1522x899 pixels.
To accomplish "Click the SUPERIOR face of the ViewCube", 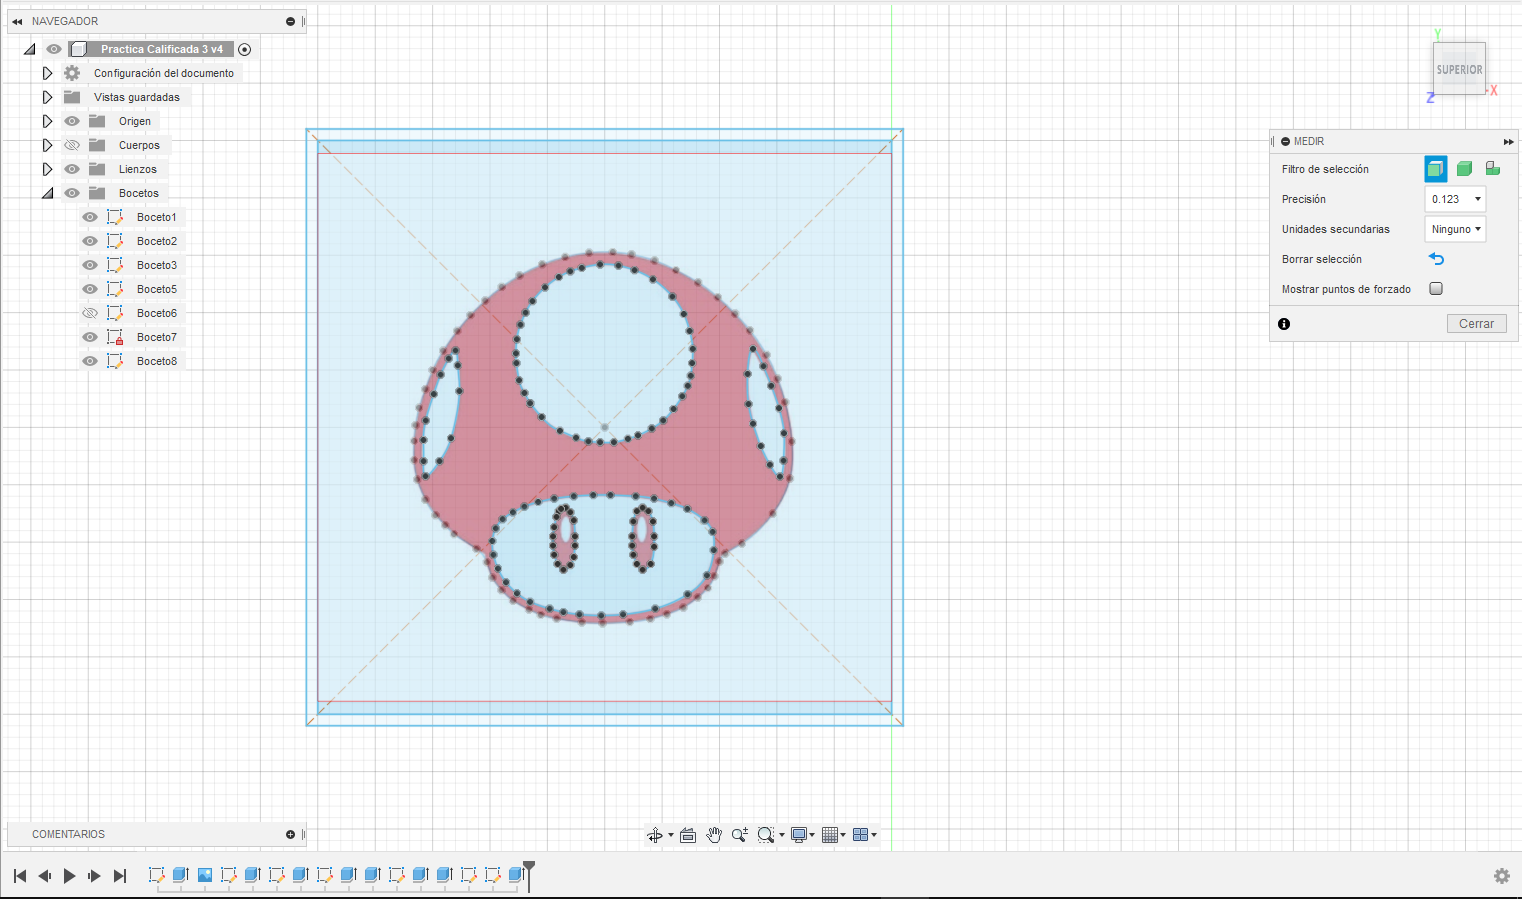I will pyautogui.click(x=1459, y=69).
